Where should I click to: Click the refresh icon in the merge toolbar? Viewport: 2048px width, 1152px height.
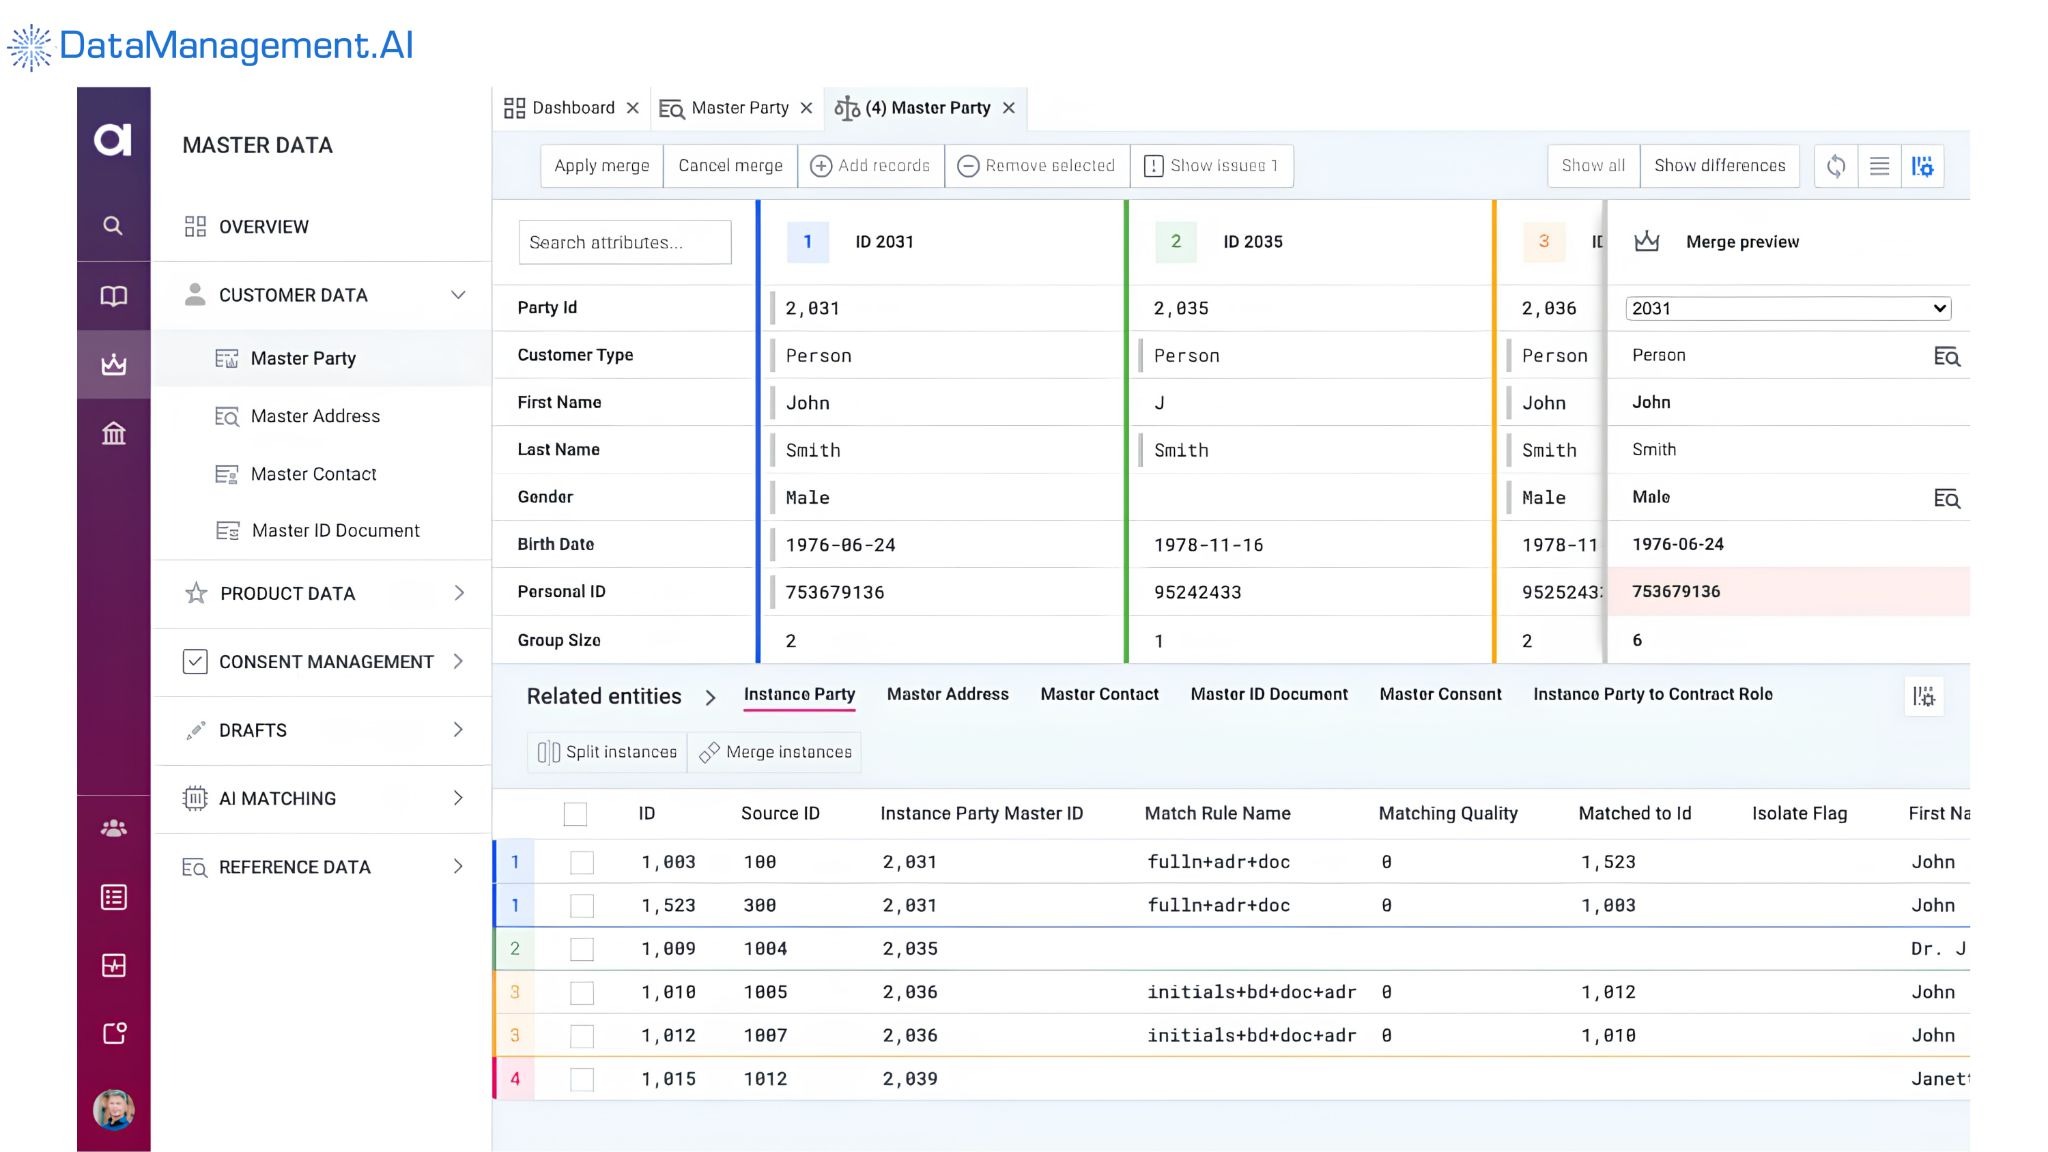click(x=1836, y=166)
